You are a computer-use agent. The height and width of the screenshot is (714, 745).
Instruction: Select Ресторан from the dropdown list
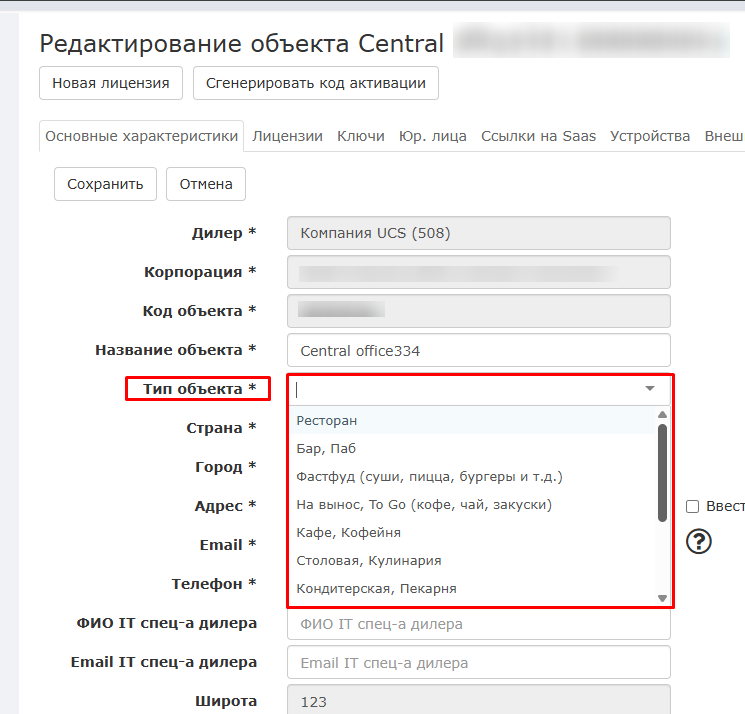pos(327,421)
